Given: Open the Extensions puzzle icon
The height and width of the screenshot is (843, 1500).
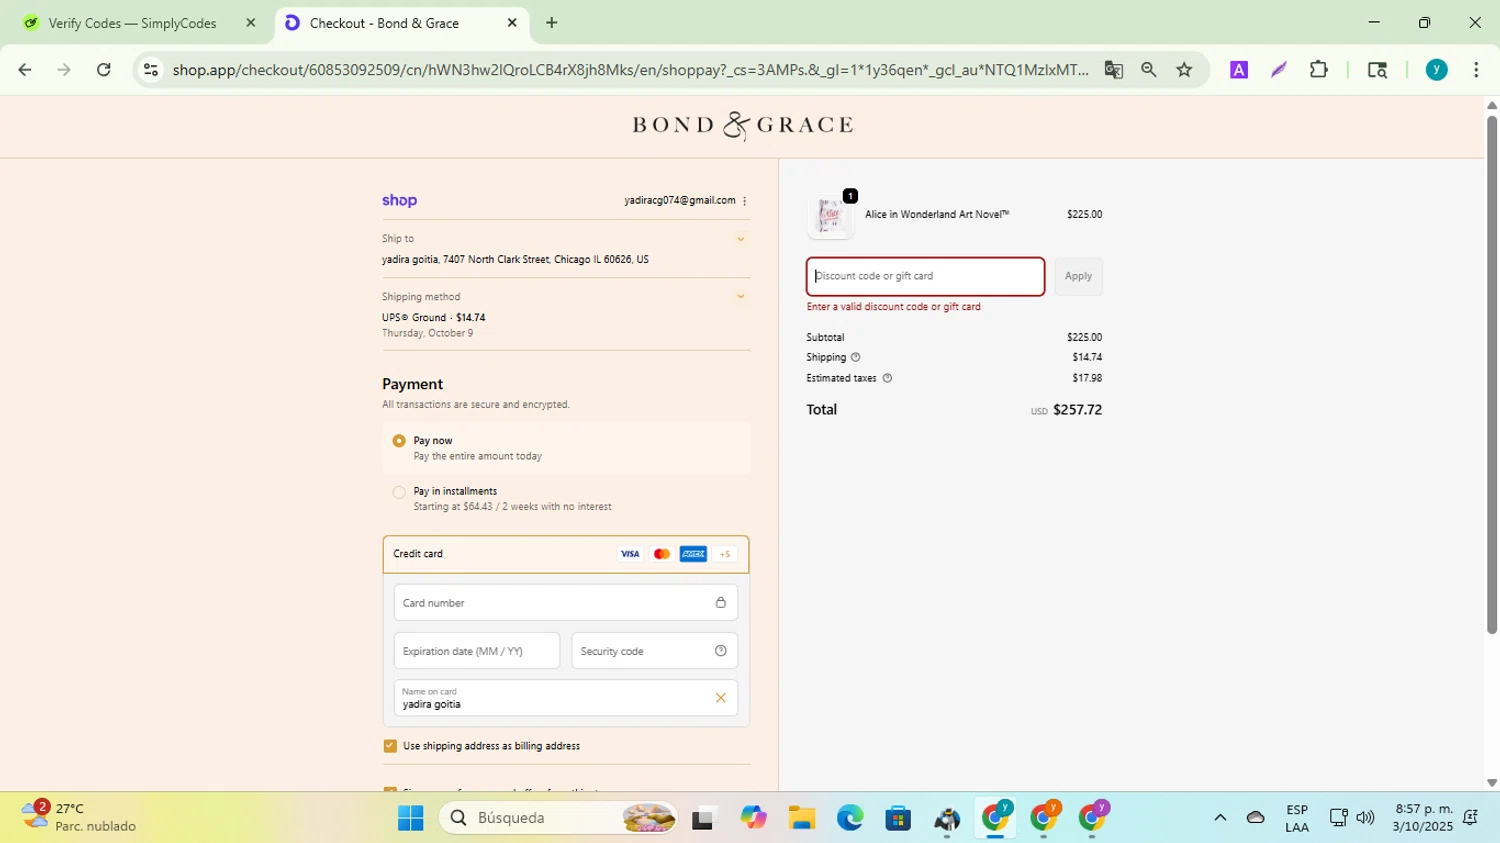Looking at the screenshot, I should (1319, 70).
